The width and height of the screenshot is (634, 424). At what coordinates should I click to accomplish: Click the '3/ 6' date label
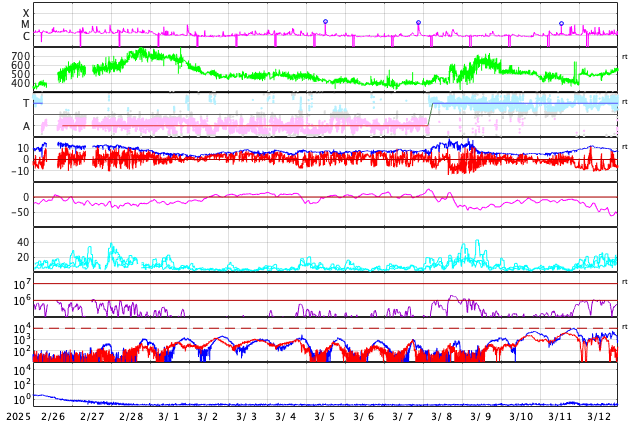364,416
